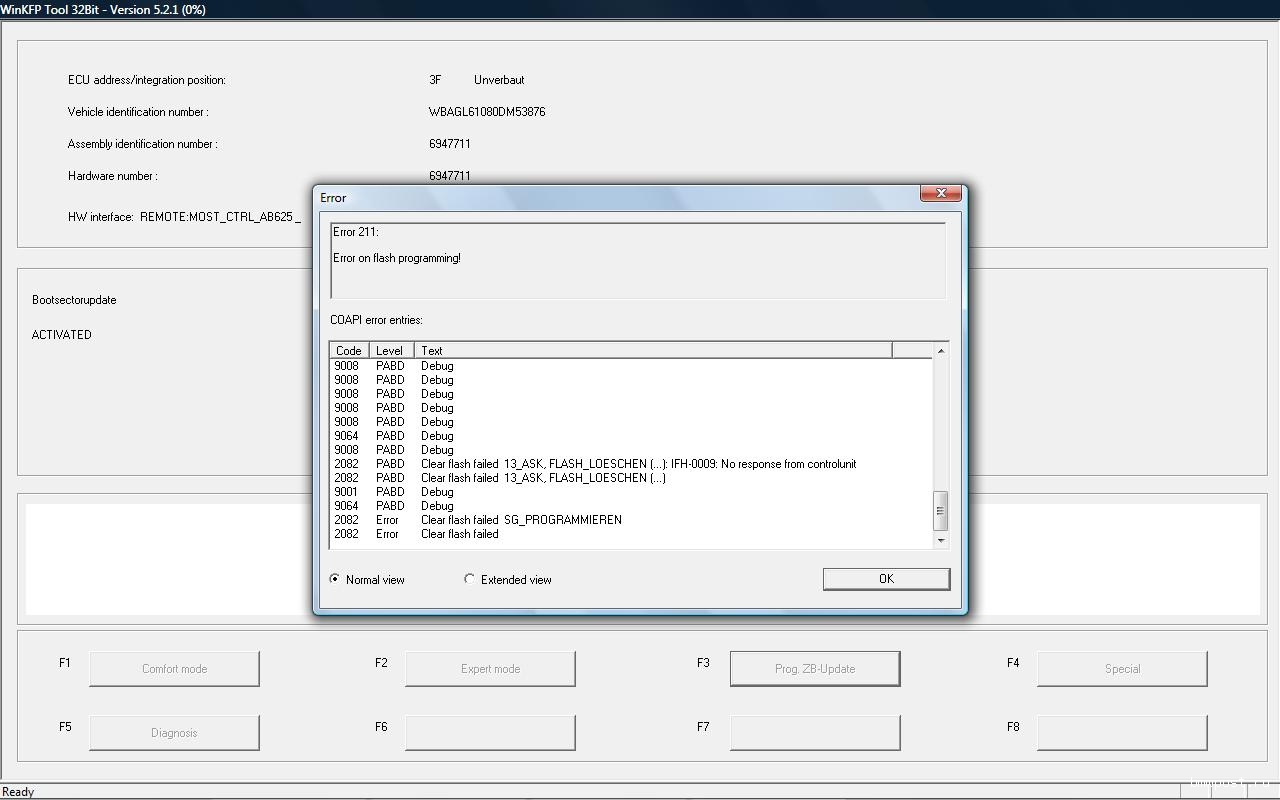The width and height of the screenshot is (1280, 800).
Task: Open the Special function button
Action: [x=1122, y=669]
